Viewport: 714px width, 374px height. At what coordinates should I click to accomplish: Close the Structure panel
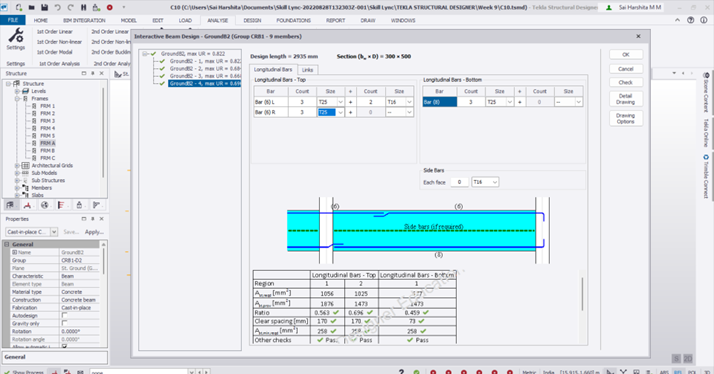102,73
